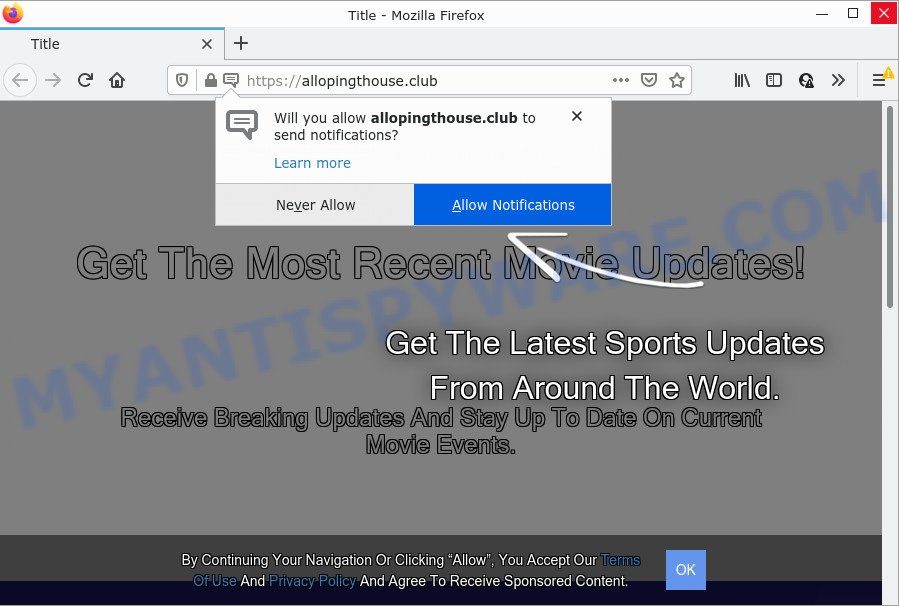Open the Firefox hamburger menu
Screen dimensions: 899x606
879,80
